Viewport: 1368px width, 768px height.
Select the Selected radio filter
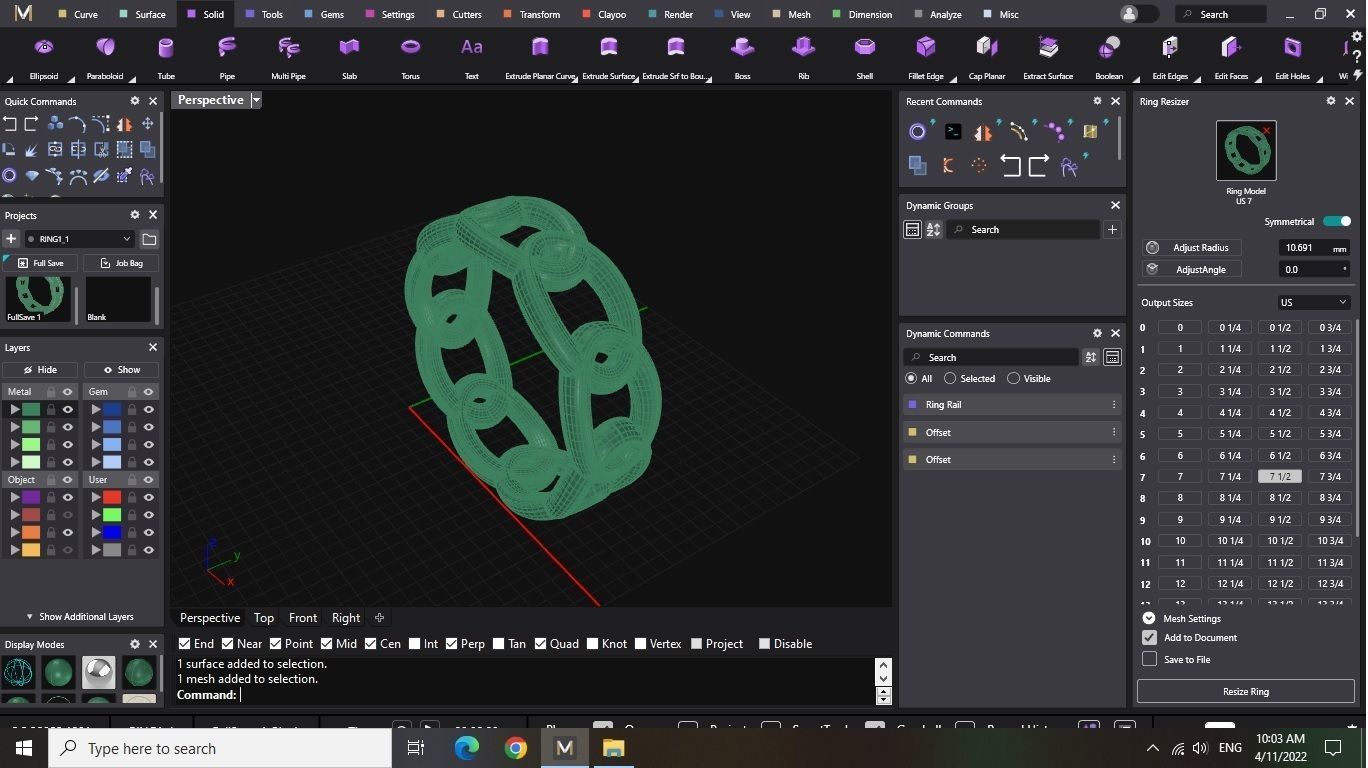point(951,379)
